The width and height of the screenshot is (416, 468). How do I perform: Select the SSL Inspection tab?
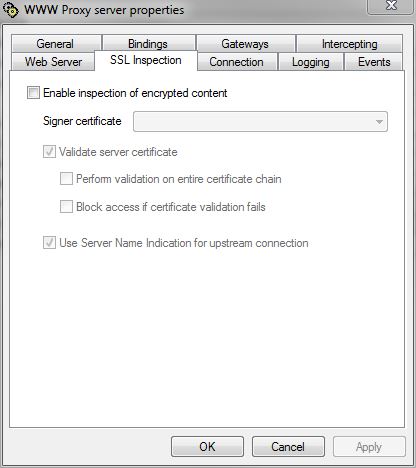pos(146,60)
